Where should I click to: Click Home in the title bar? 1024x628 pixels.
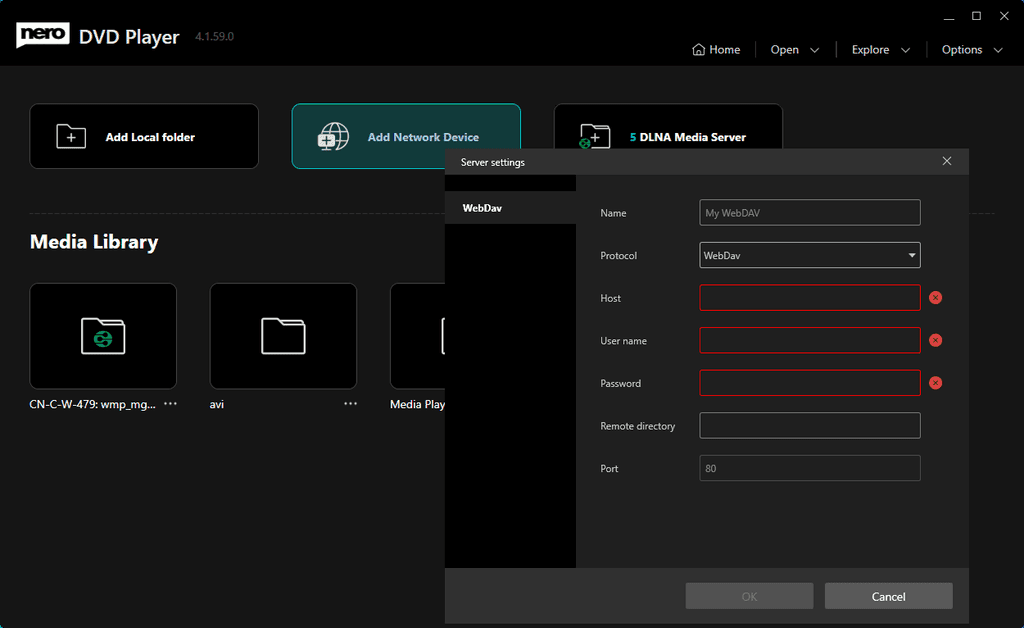point(716,49)
